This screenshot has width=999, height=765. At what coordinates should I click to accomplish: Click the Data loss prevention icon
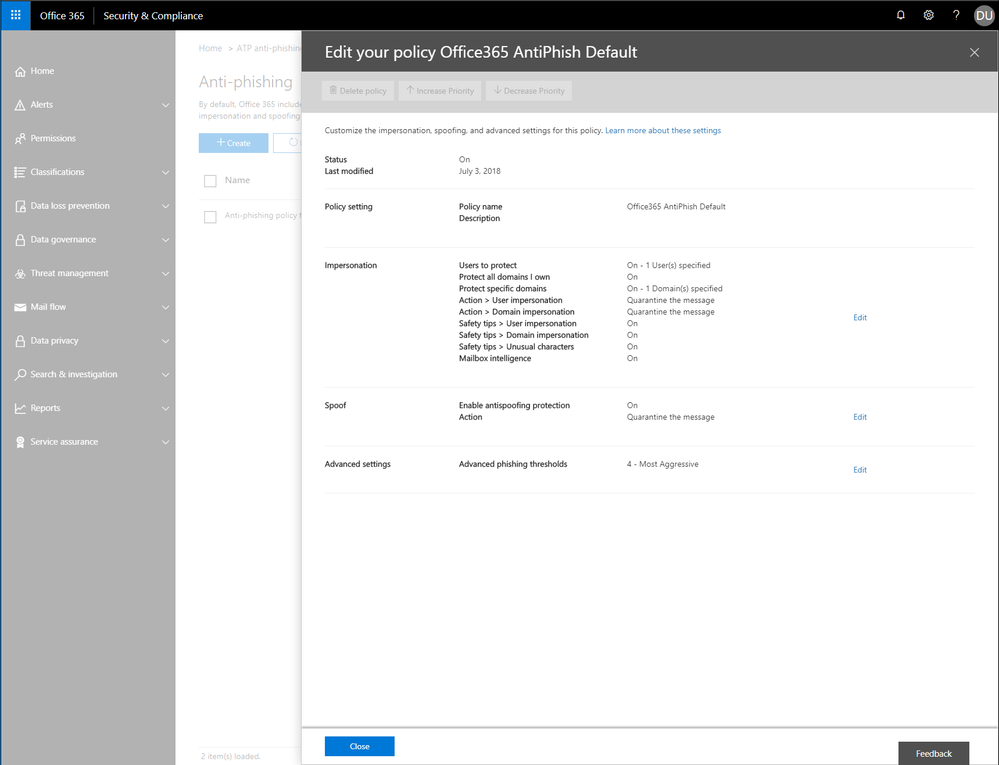[x=20, y=206]
